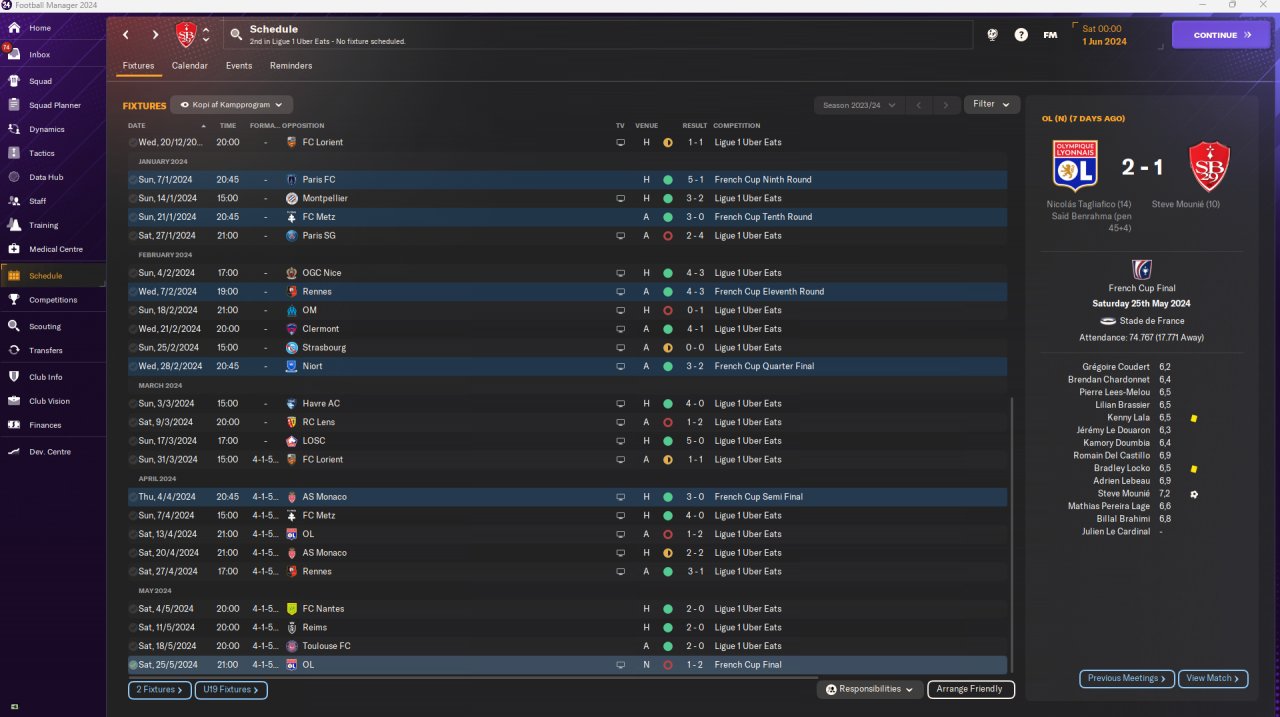Click the Stade Brestois crest in result panel
Viewport: 1280px width, 717px height.
click(1209, 166)
